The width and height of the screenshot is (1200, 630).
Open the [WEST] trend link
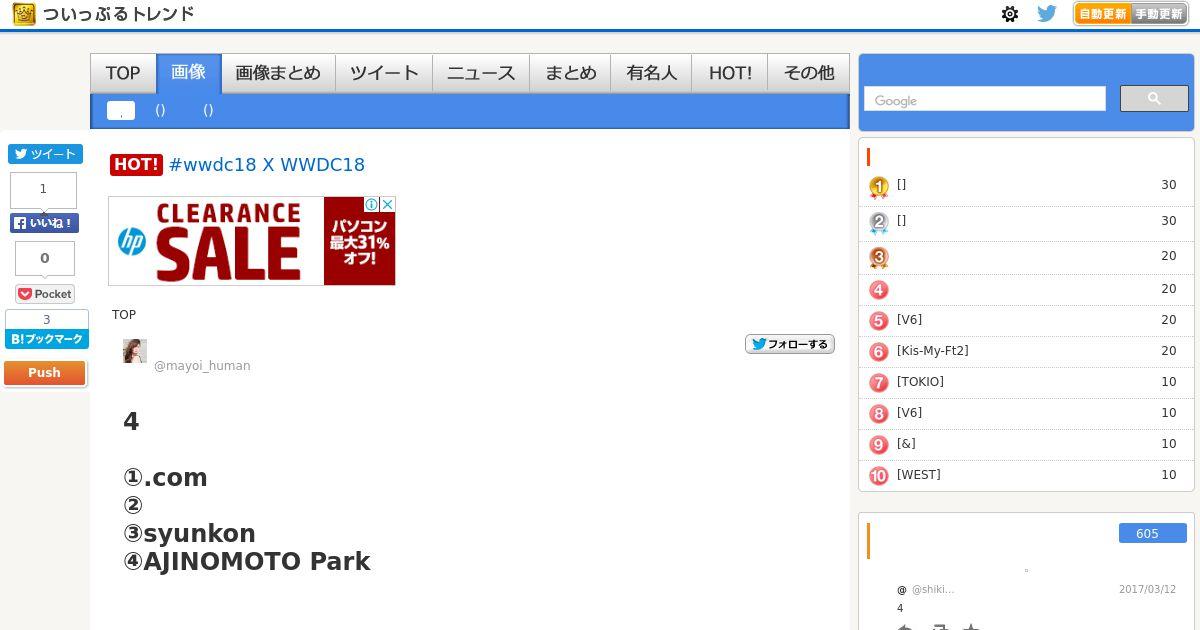point(919,475)
